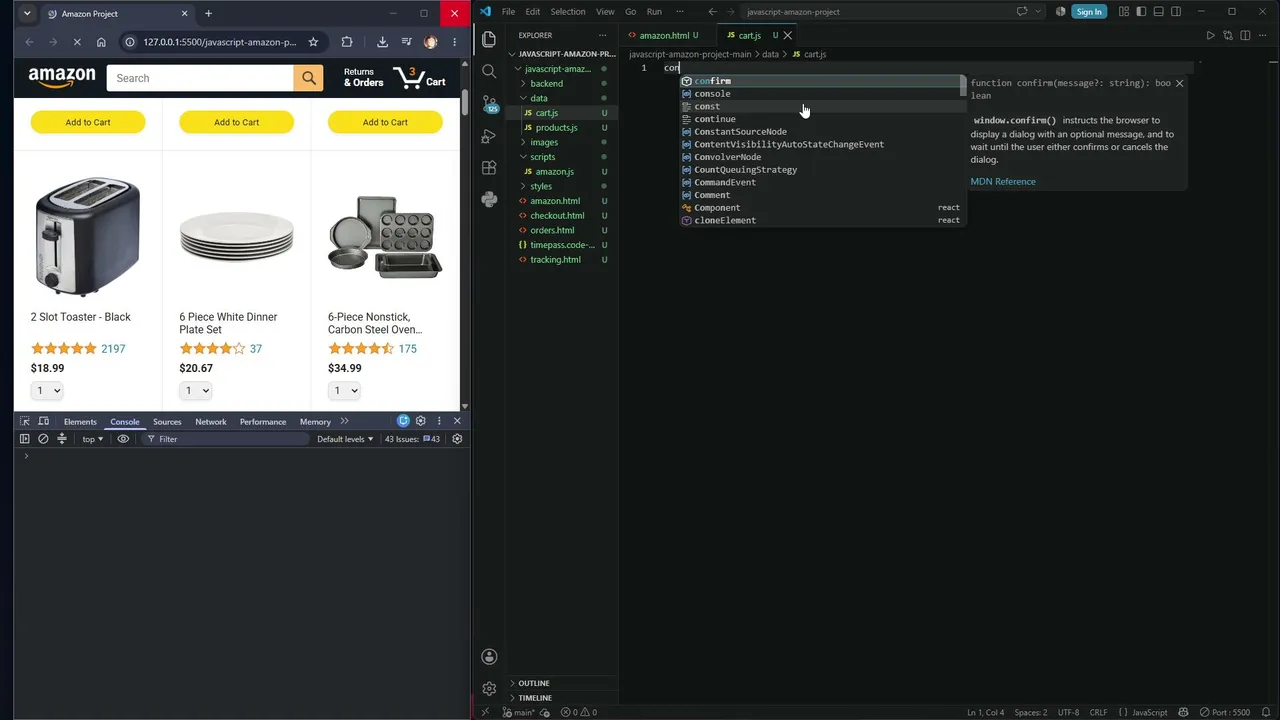Click Run Code play icon in editor

(x=1210, y=36)
